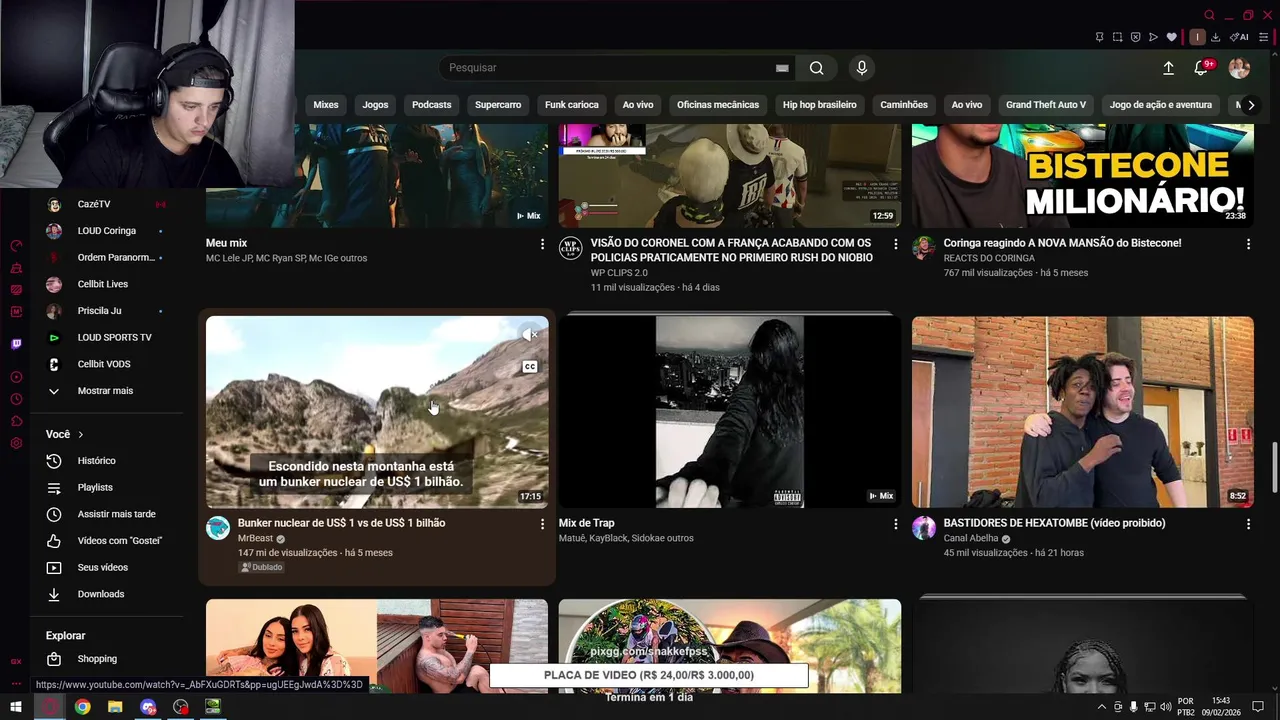Open more options for BASTIDORES DE HEXATOMBE video
Viewport: 1280px width, 720px height.
coord(1247,524)
